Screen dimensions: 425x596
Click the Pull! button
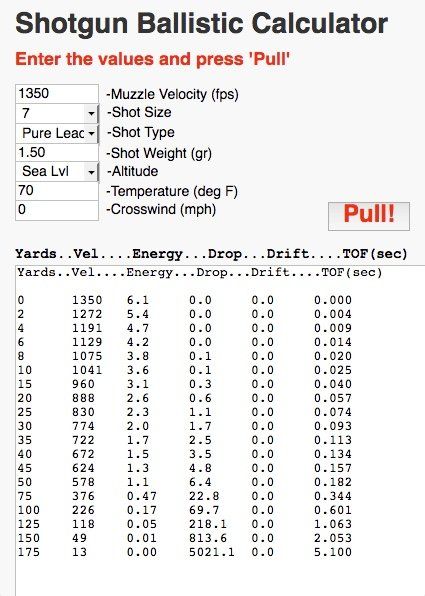tap(369, 216)
